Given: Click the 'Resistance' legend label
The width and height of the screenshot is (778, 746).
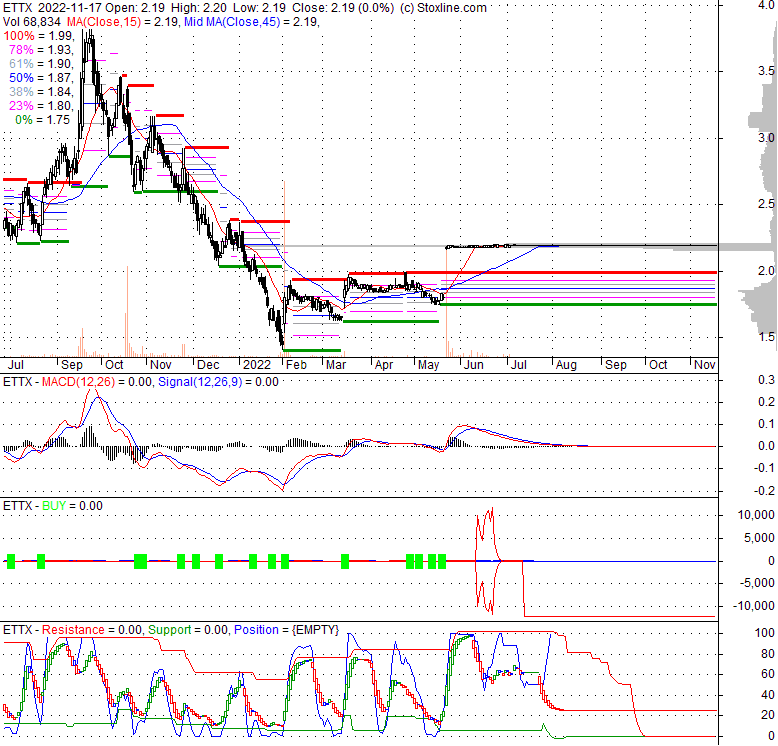Looking at the screenshot, I should 73,630.
